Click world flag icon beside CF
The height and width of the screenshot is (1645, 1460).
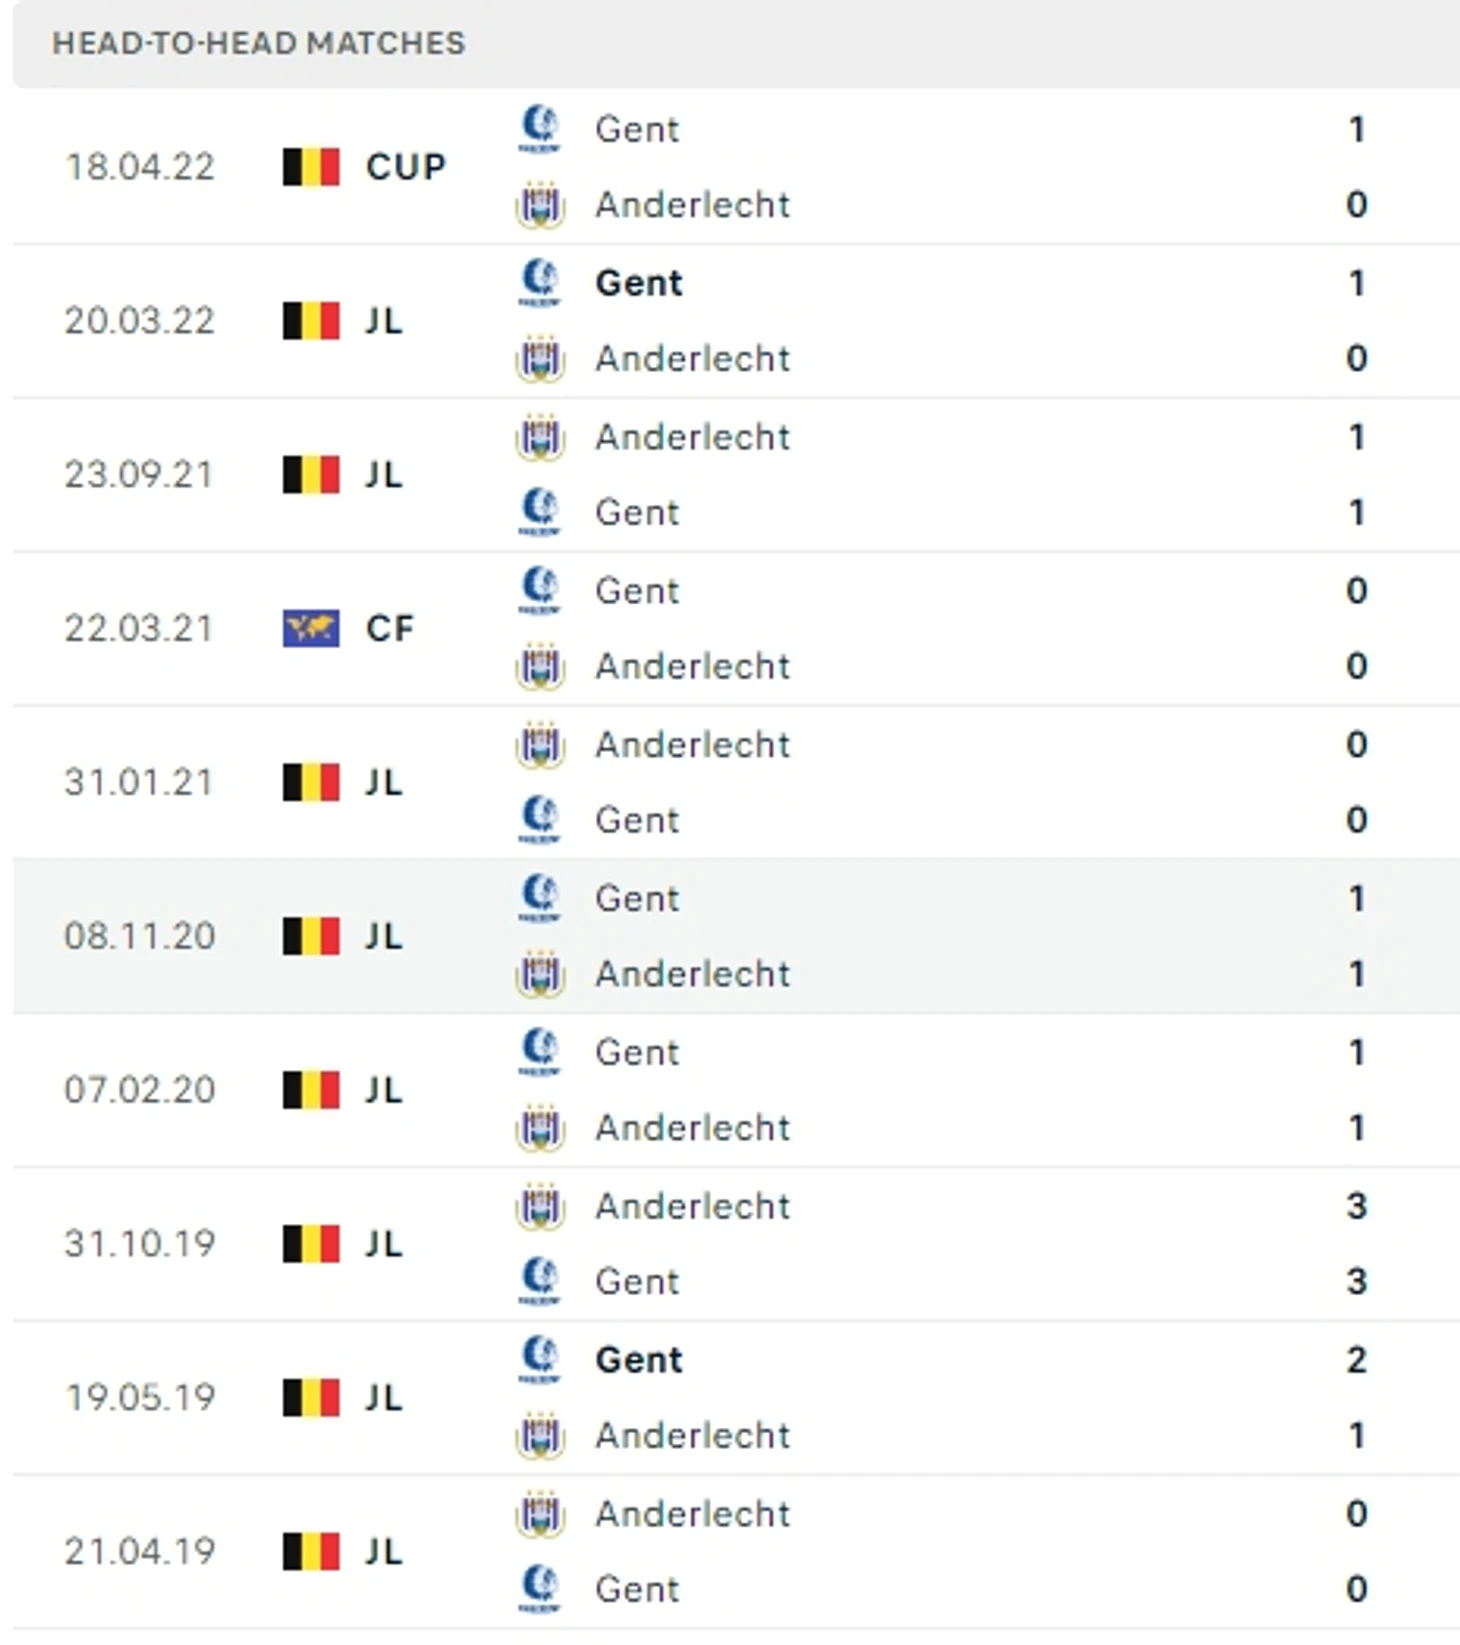pyautogui.click(x=311, y=629)
